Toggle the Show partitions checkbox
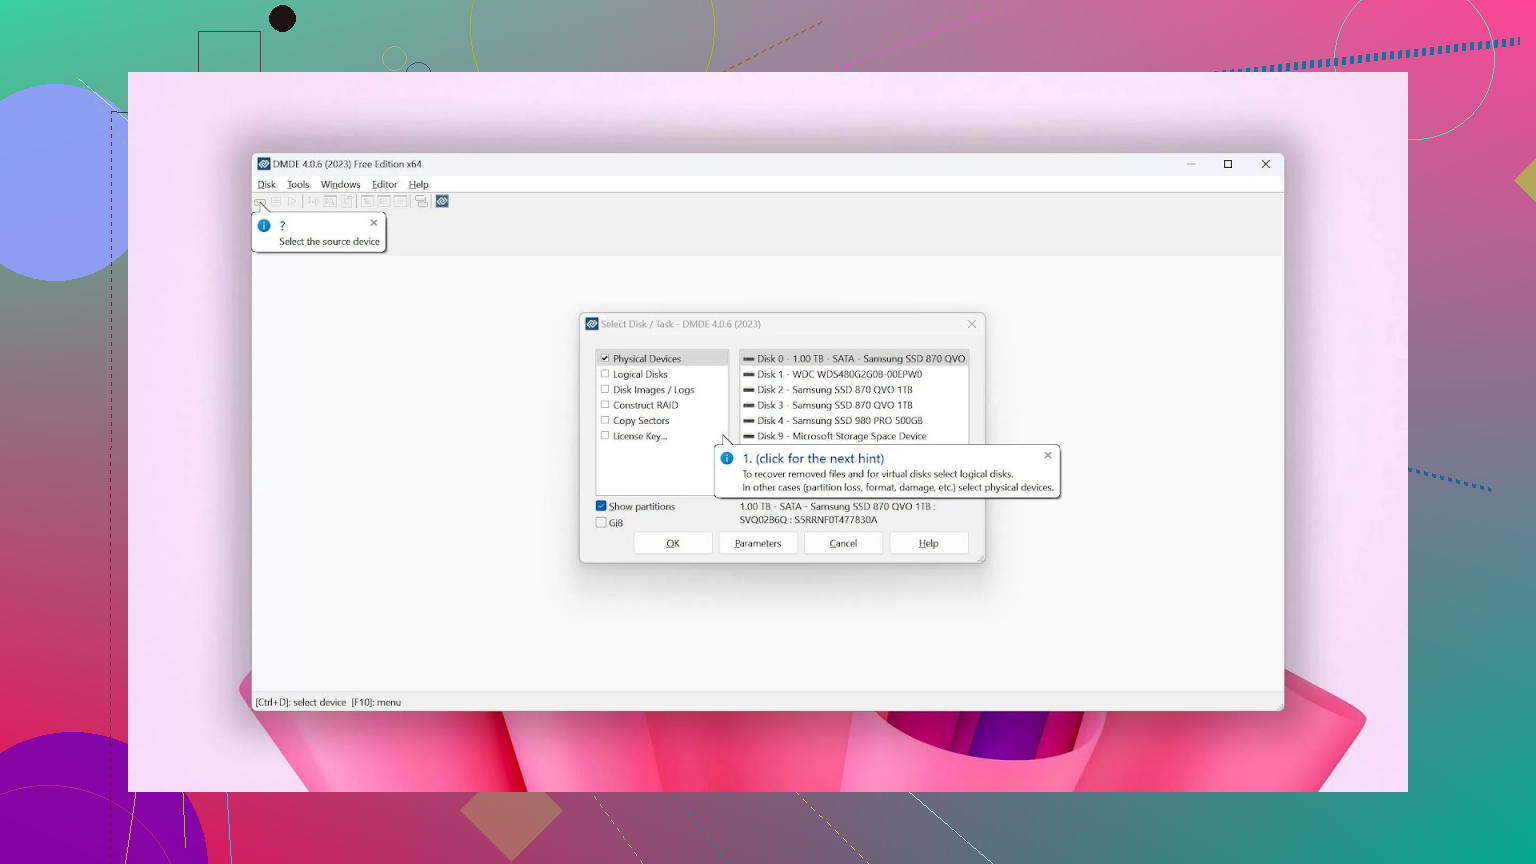Image resolution: width=1536 pixels, height=864 pixels. [x=601, y=506]
